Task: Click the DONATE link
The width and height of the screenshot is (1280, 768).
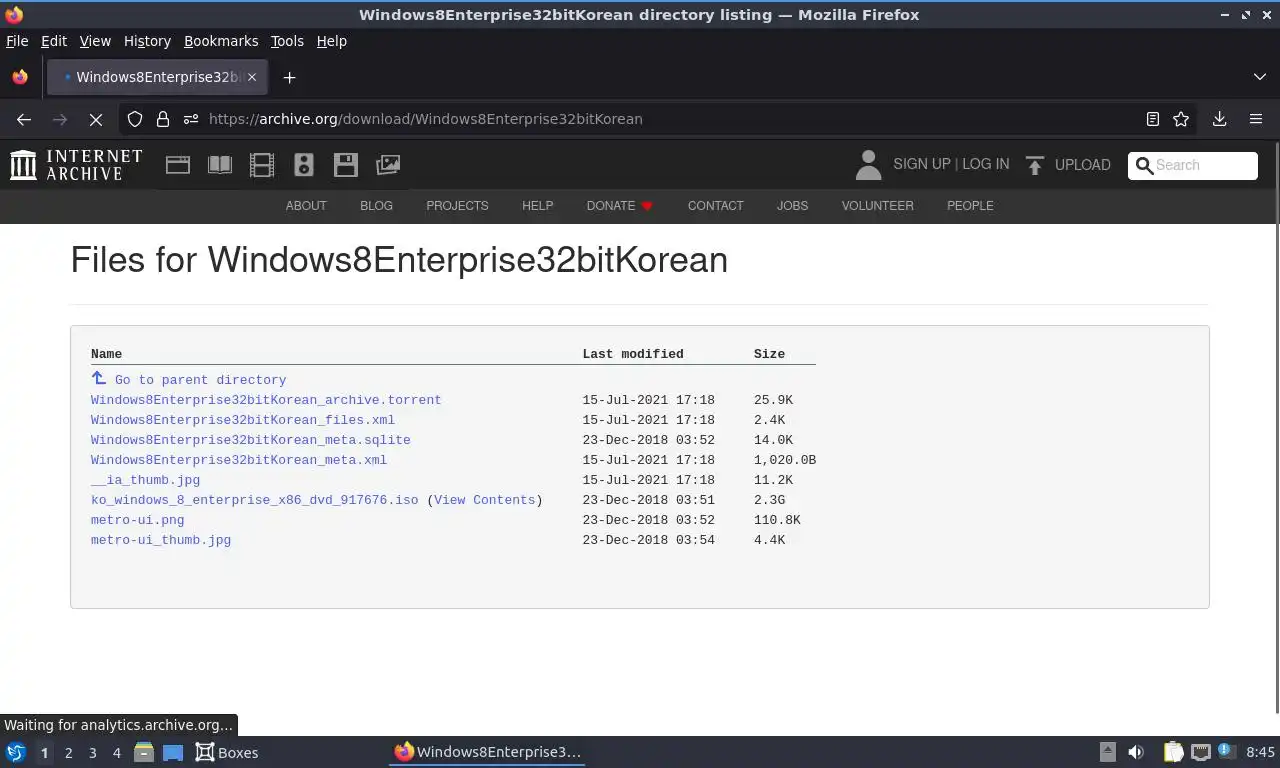Action: coord(620,206)
